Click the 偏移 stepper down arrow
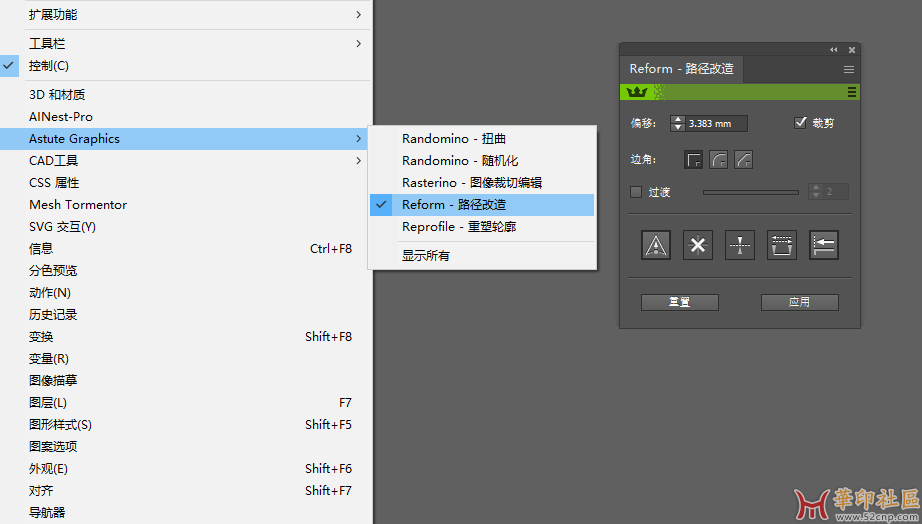922x524 pixels. click(x=678, y=127)
